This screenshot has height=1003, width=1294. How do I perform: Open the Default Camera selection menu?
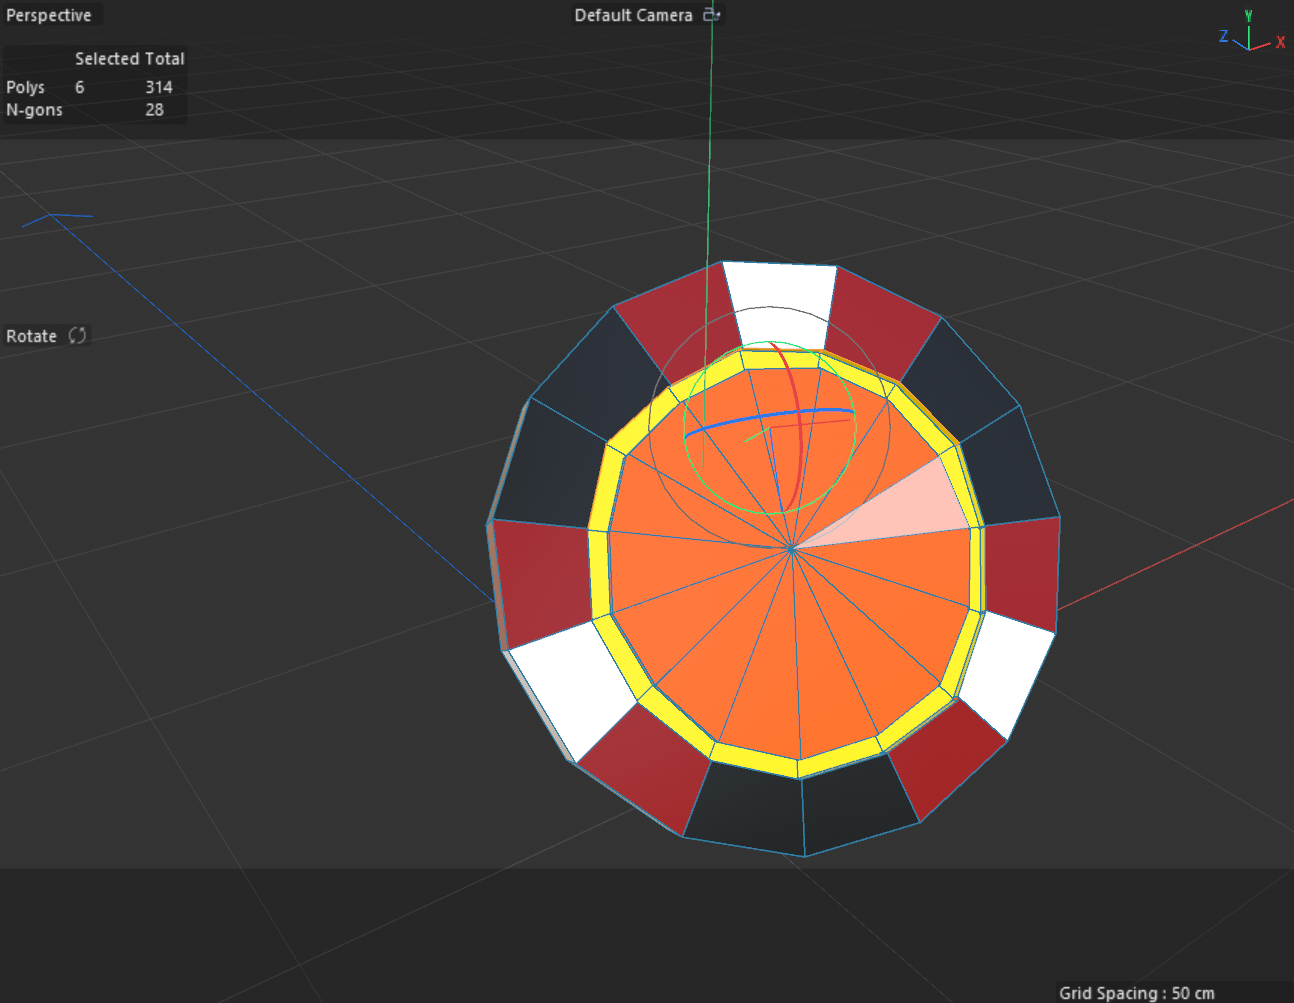[x=632, y=15]
